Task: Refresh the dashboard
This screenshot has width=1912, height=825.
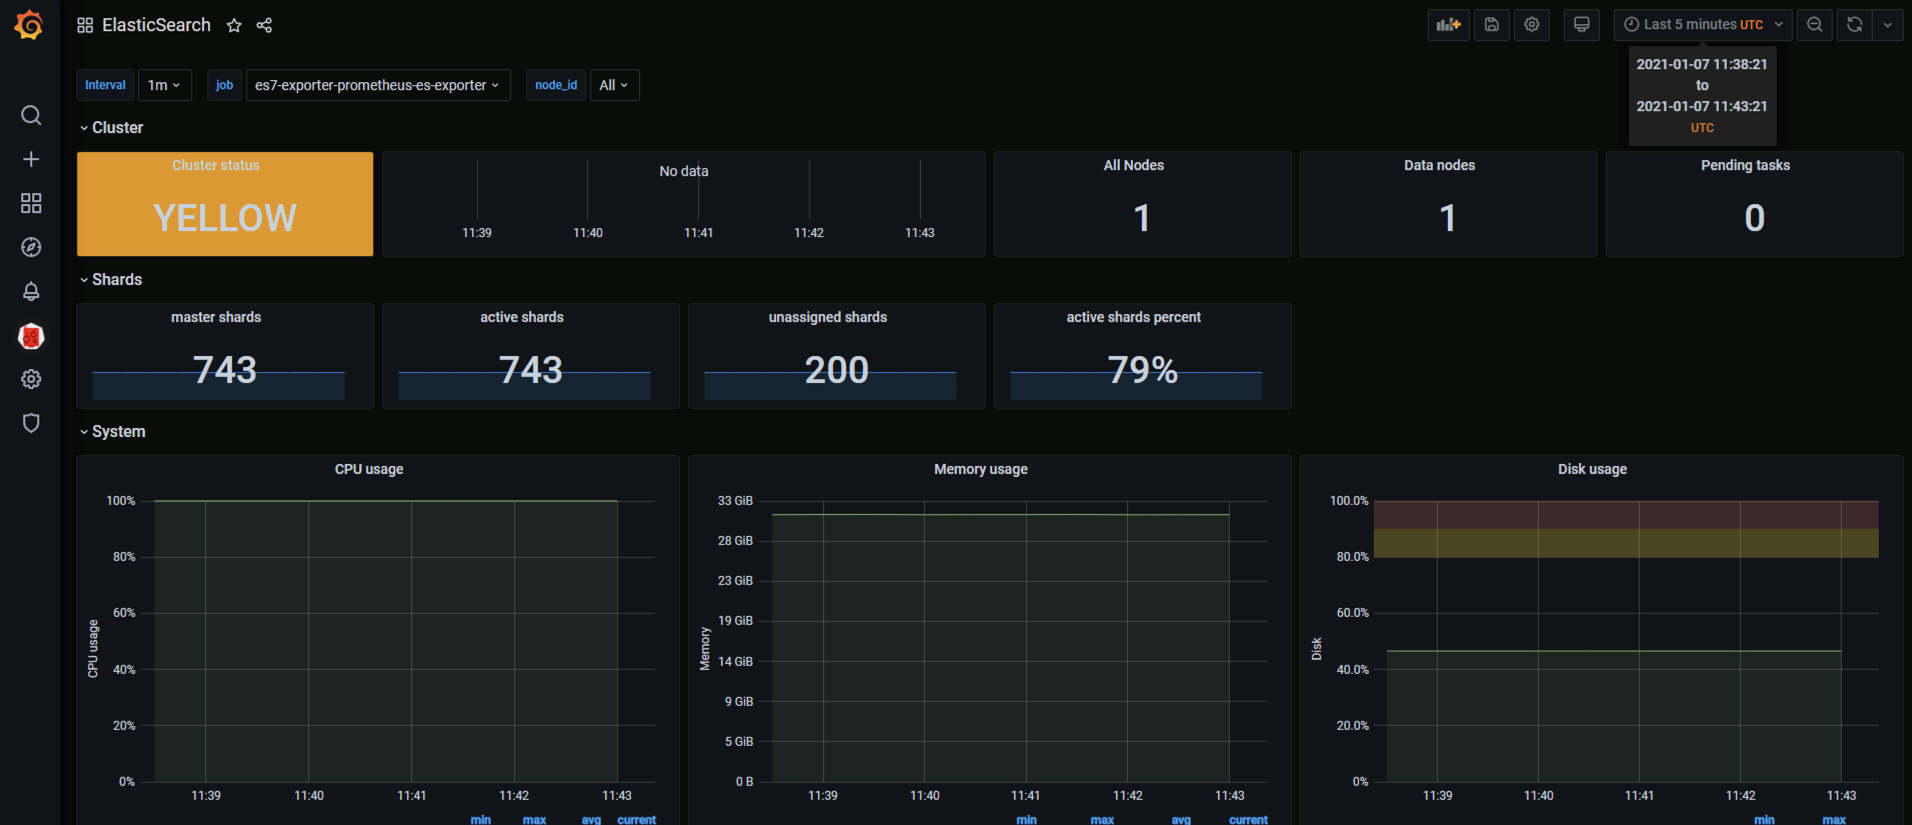Action: click(x=1854, y=25)
